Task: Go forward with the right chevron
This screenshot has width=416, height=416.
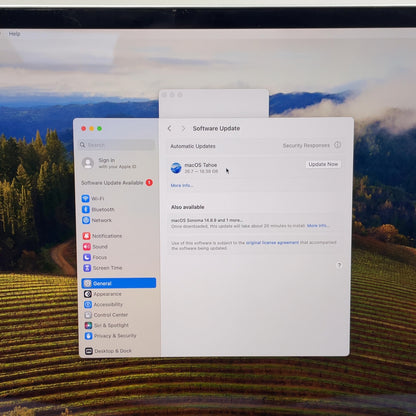Action: point(183,128)
